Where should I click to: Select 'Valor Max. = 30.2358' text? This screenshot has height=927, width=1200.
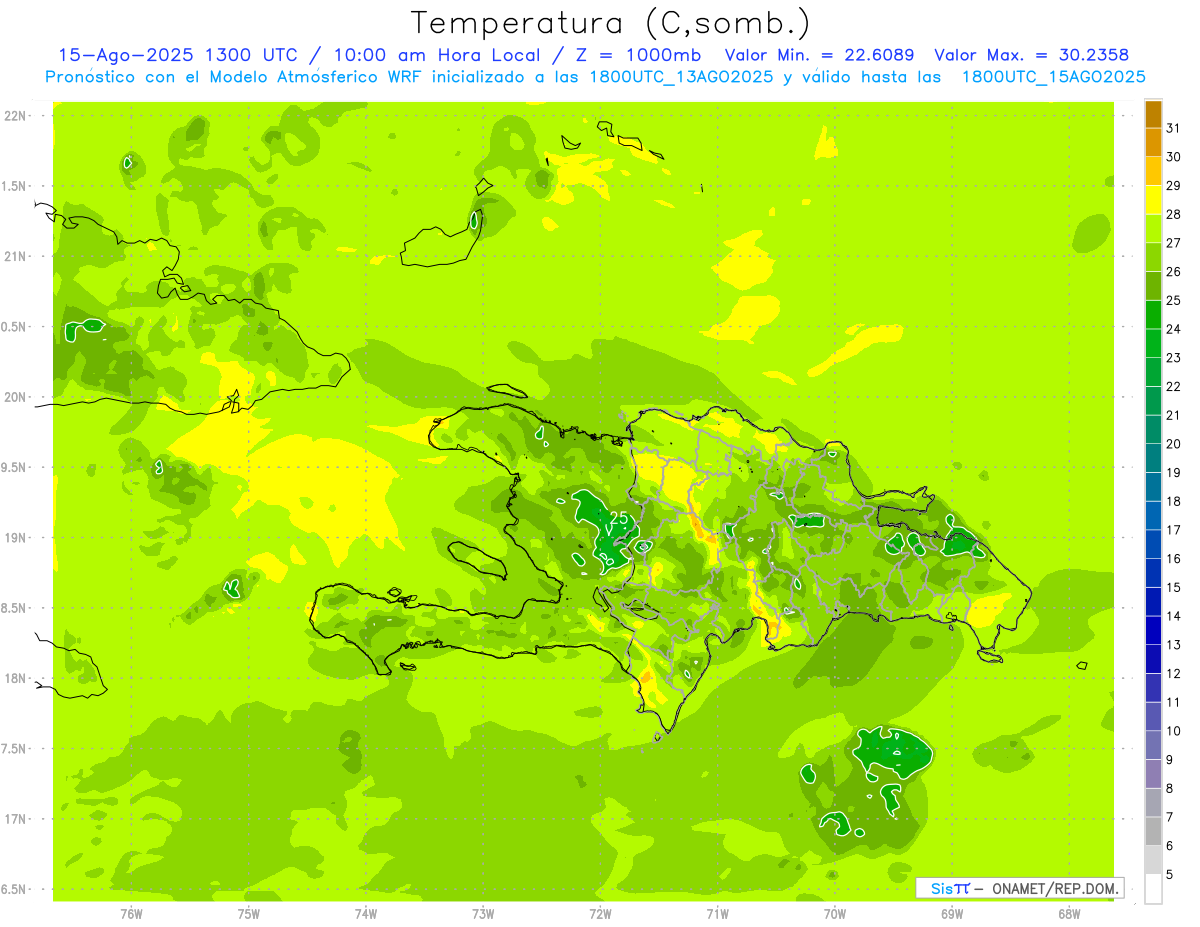(x=1032, y=55)
